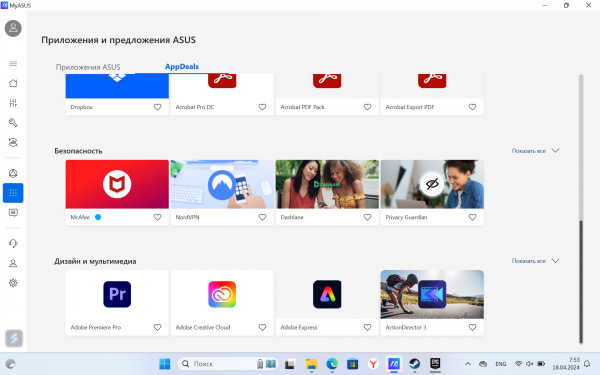Favorite Adobe Express with its heart
Image resolution: width=600 pixels, height=375 pixels.
pos(367,328)
